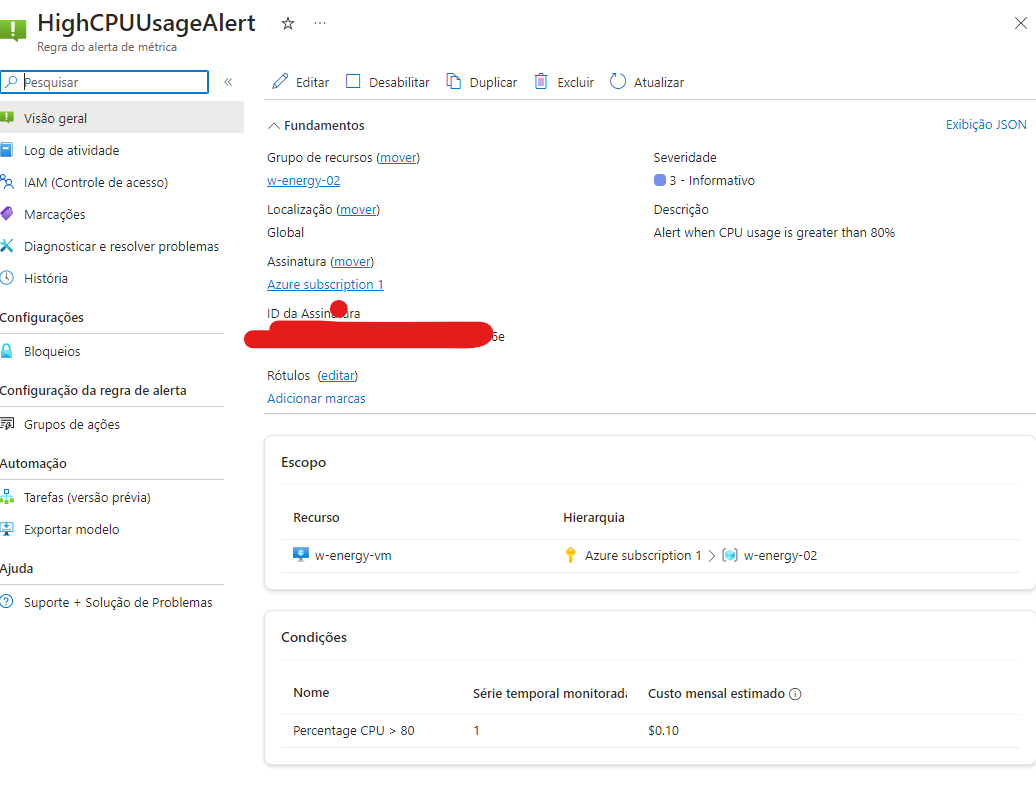Click the Grupos de ações icon
The image size is (1036, 805).
7,424
